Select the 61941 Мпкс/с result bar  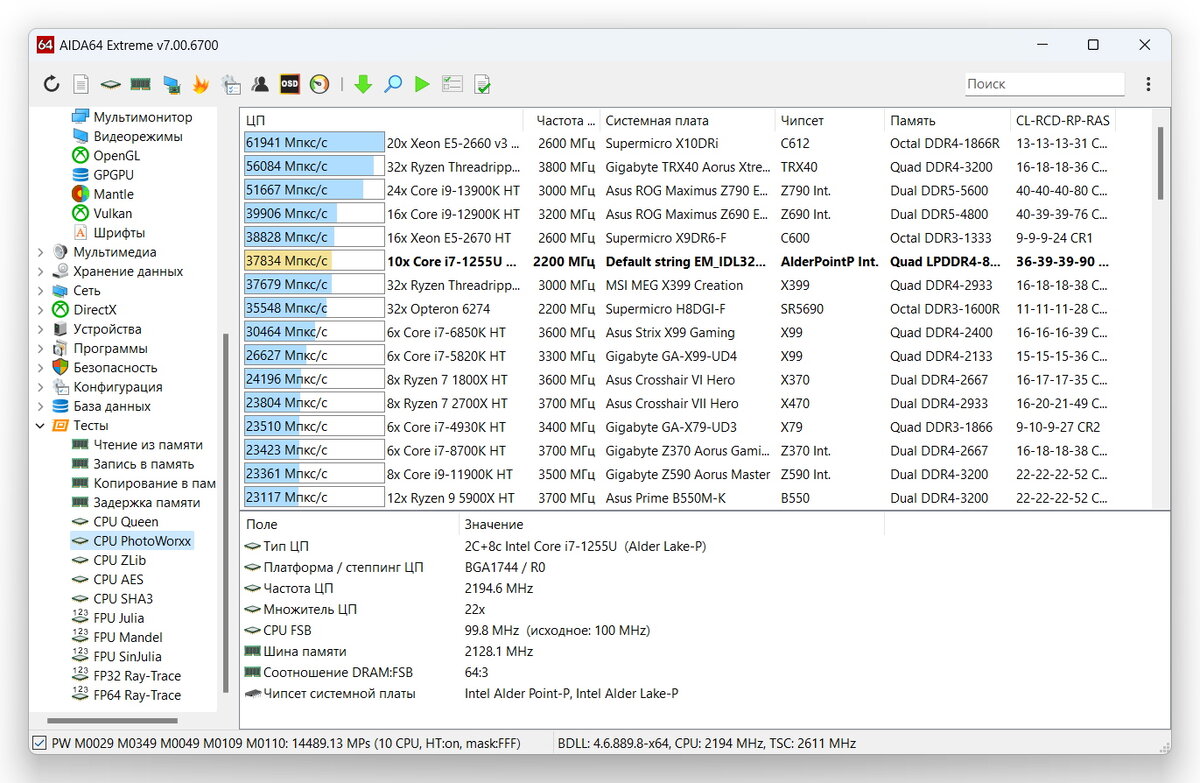pyautogui.click(x=314, y=143)
